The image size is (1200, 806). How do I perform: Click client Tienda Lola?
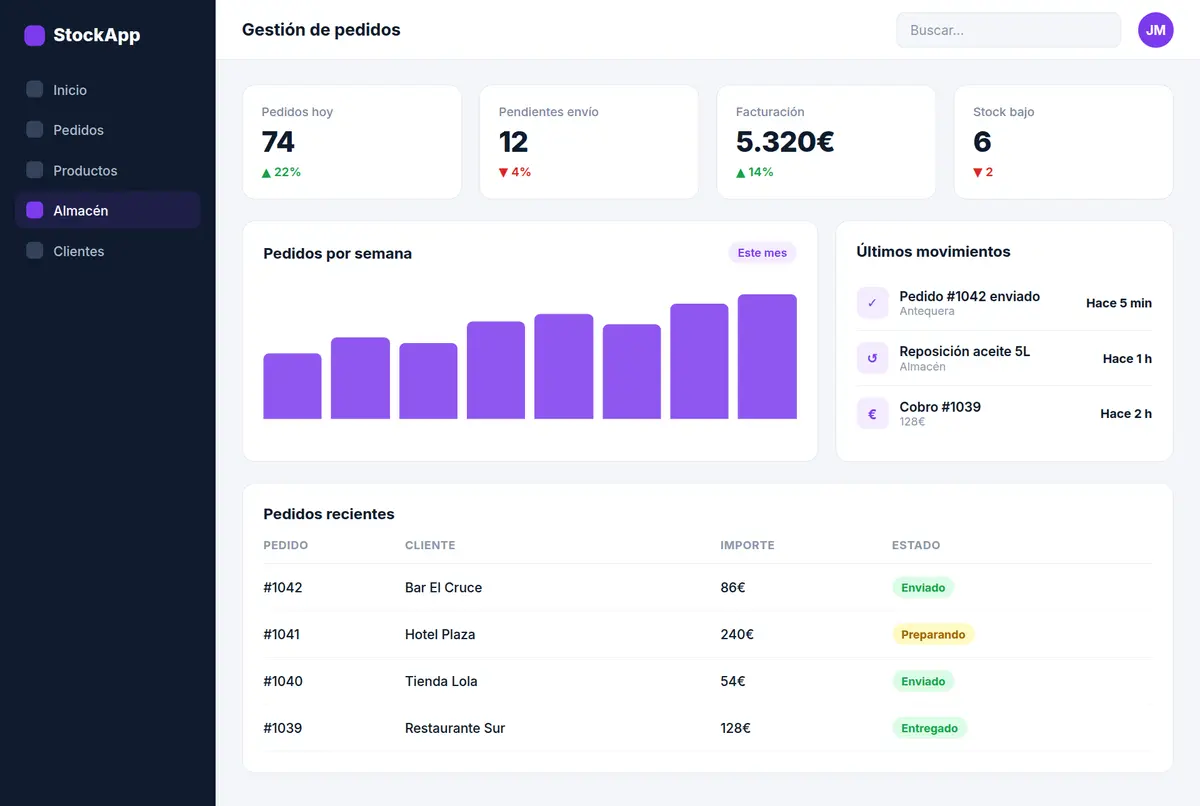(x=441, y=681)
